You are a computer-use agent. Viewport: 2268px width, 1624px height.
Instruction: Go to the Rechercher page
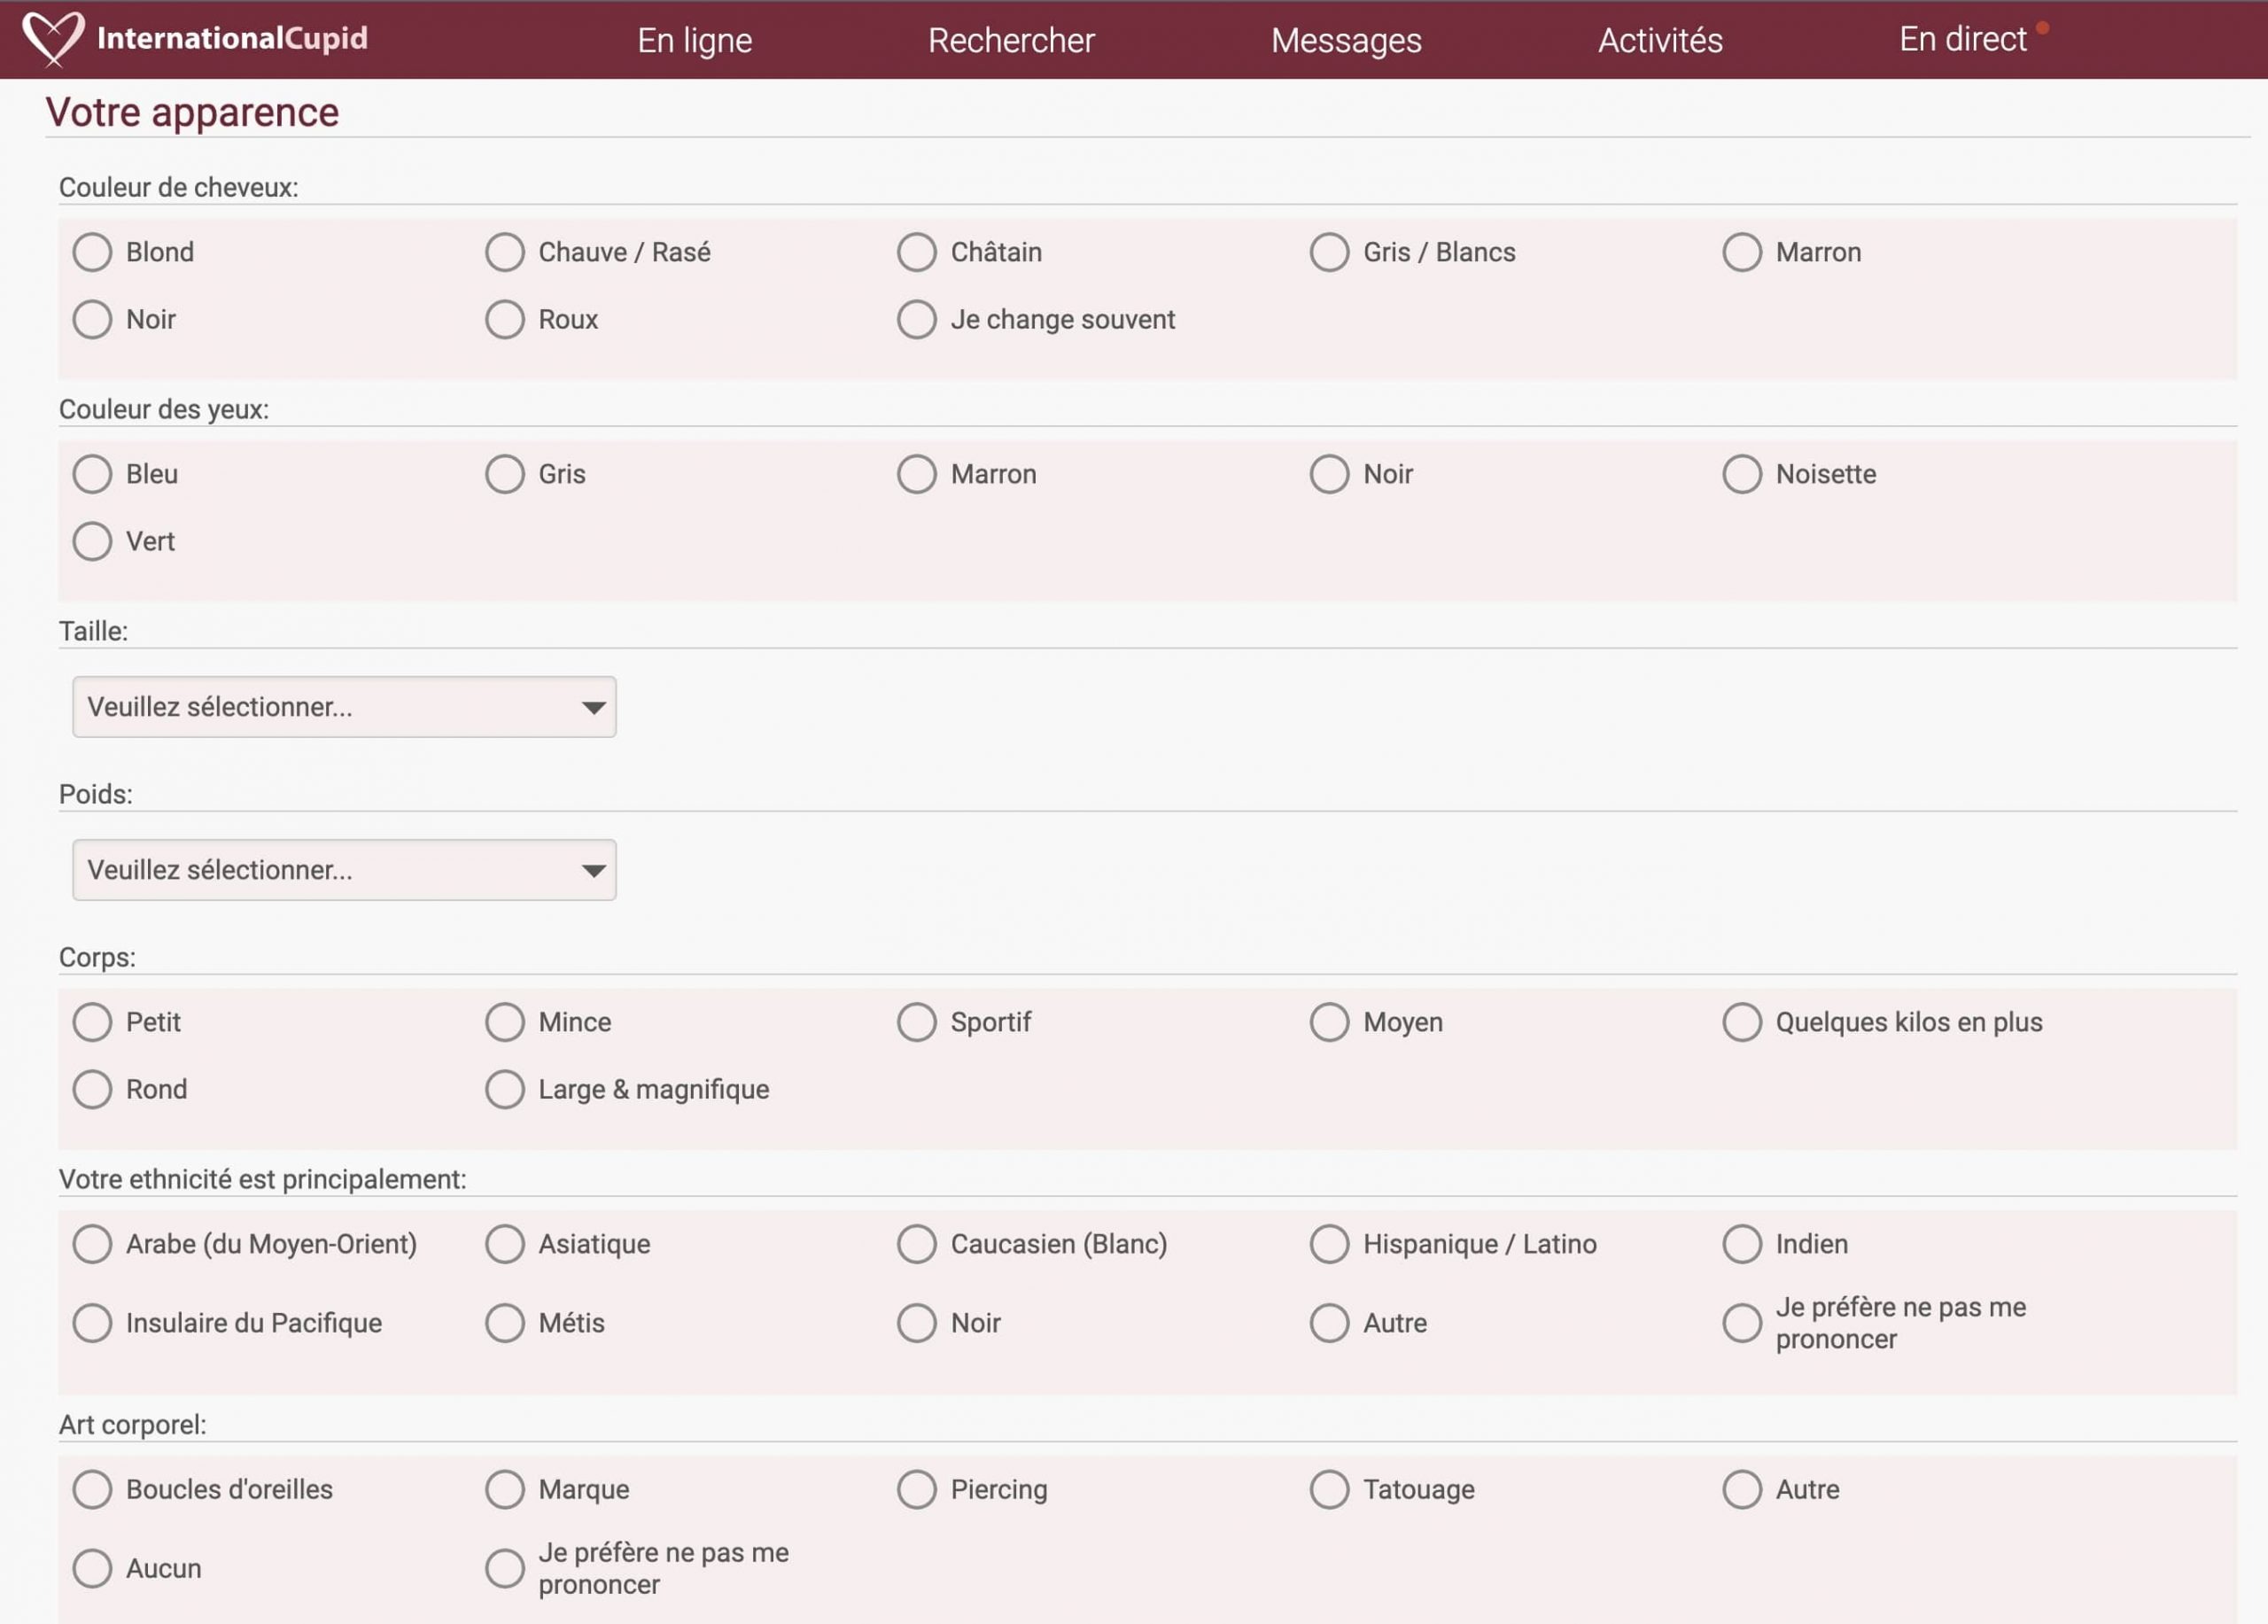coord(1010,40)
